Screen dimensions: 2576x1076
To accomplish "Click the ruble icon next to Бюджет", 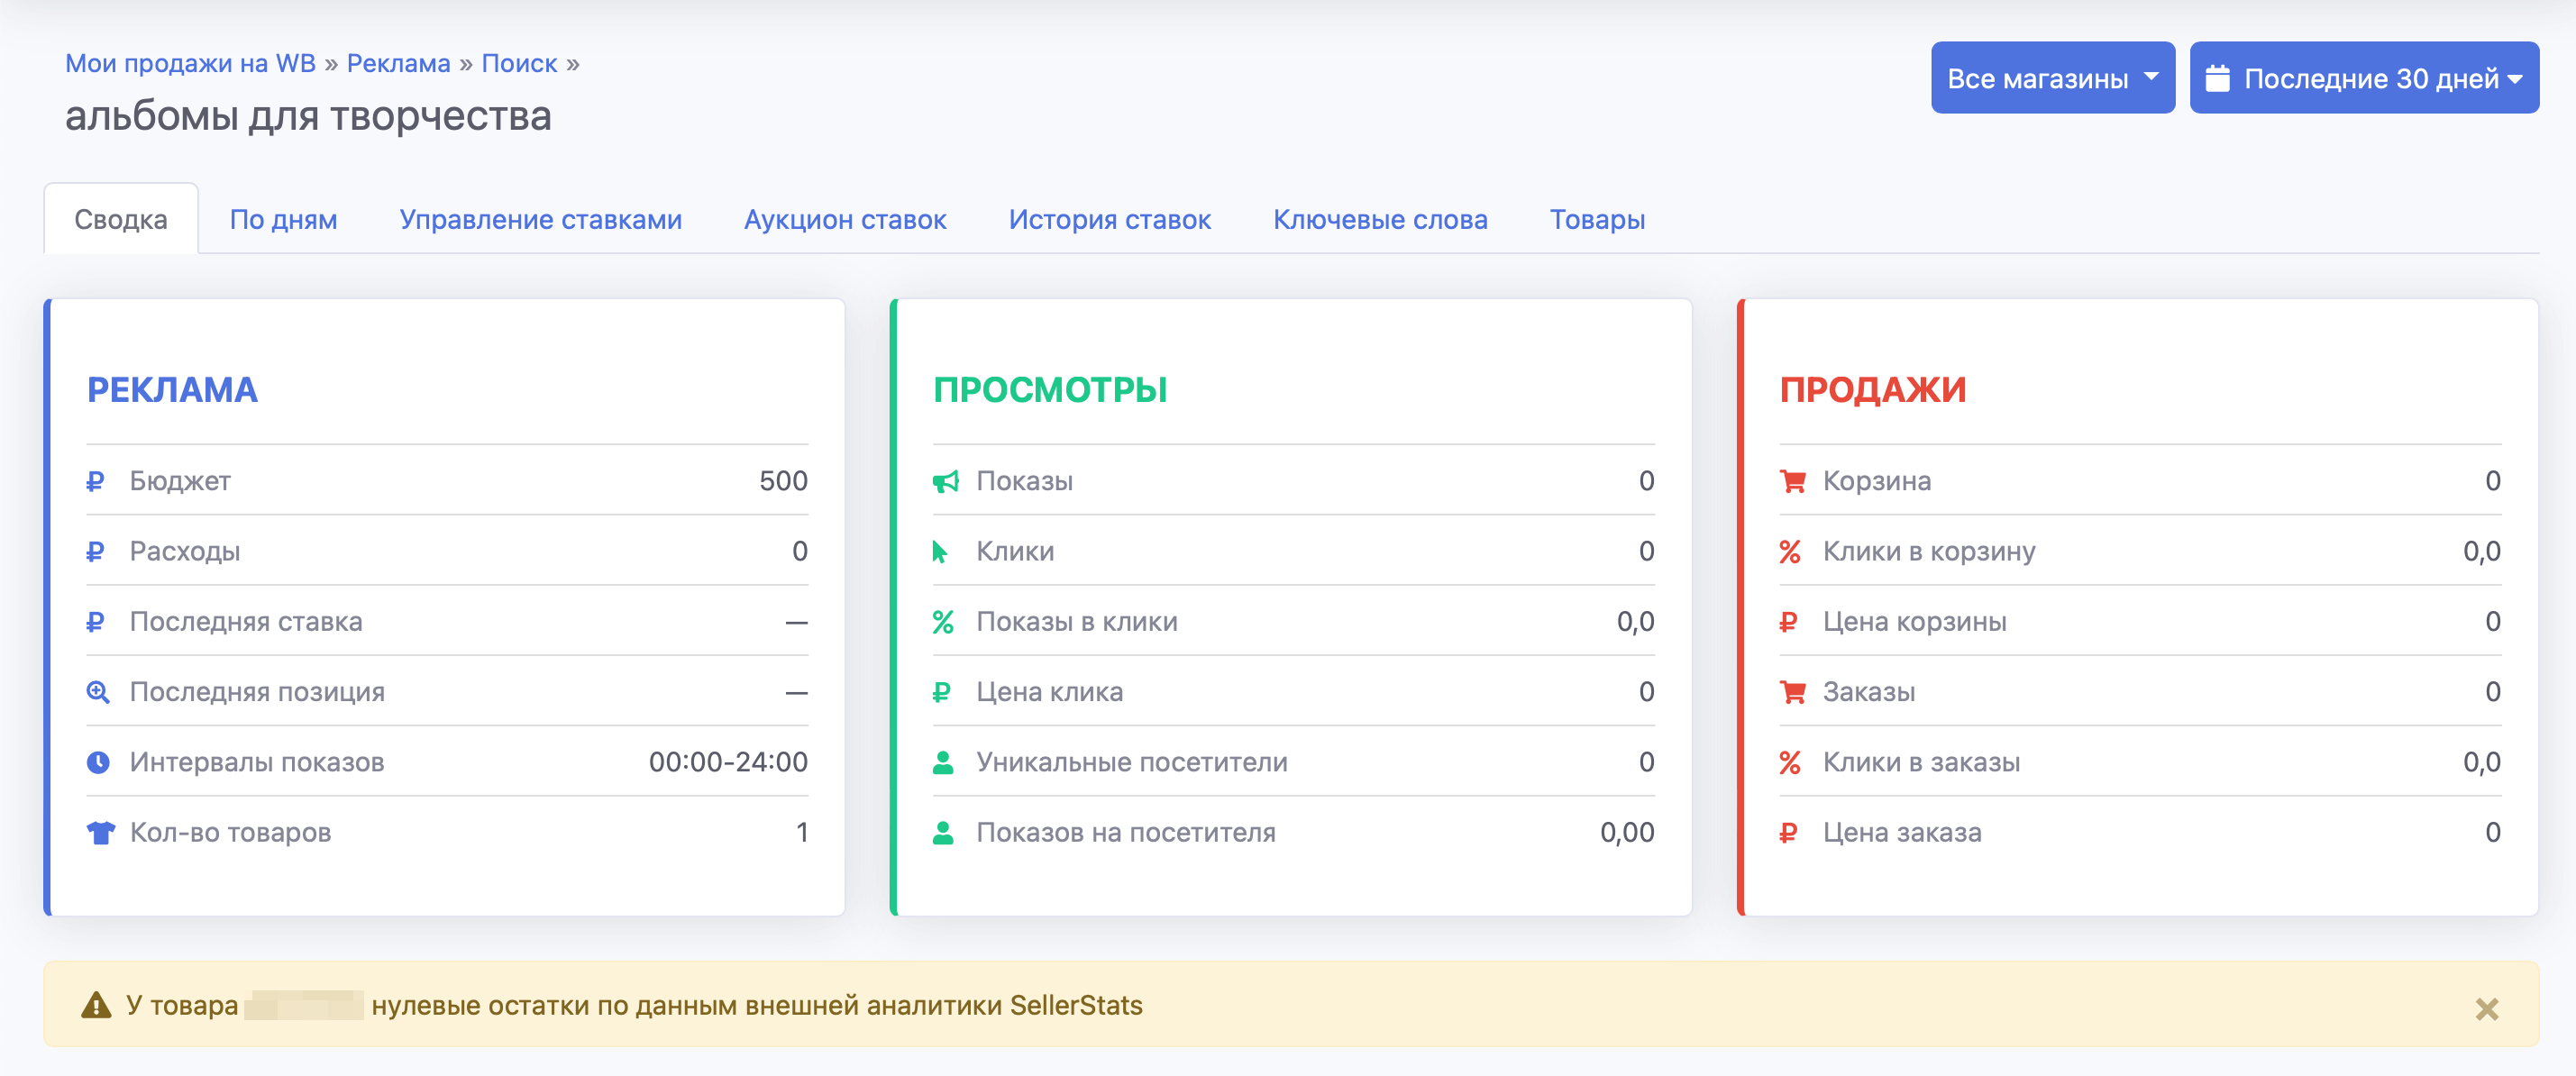I will pyautogui.click(x=96, y=480).
